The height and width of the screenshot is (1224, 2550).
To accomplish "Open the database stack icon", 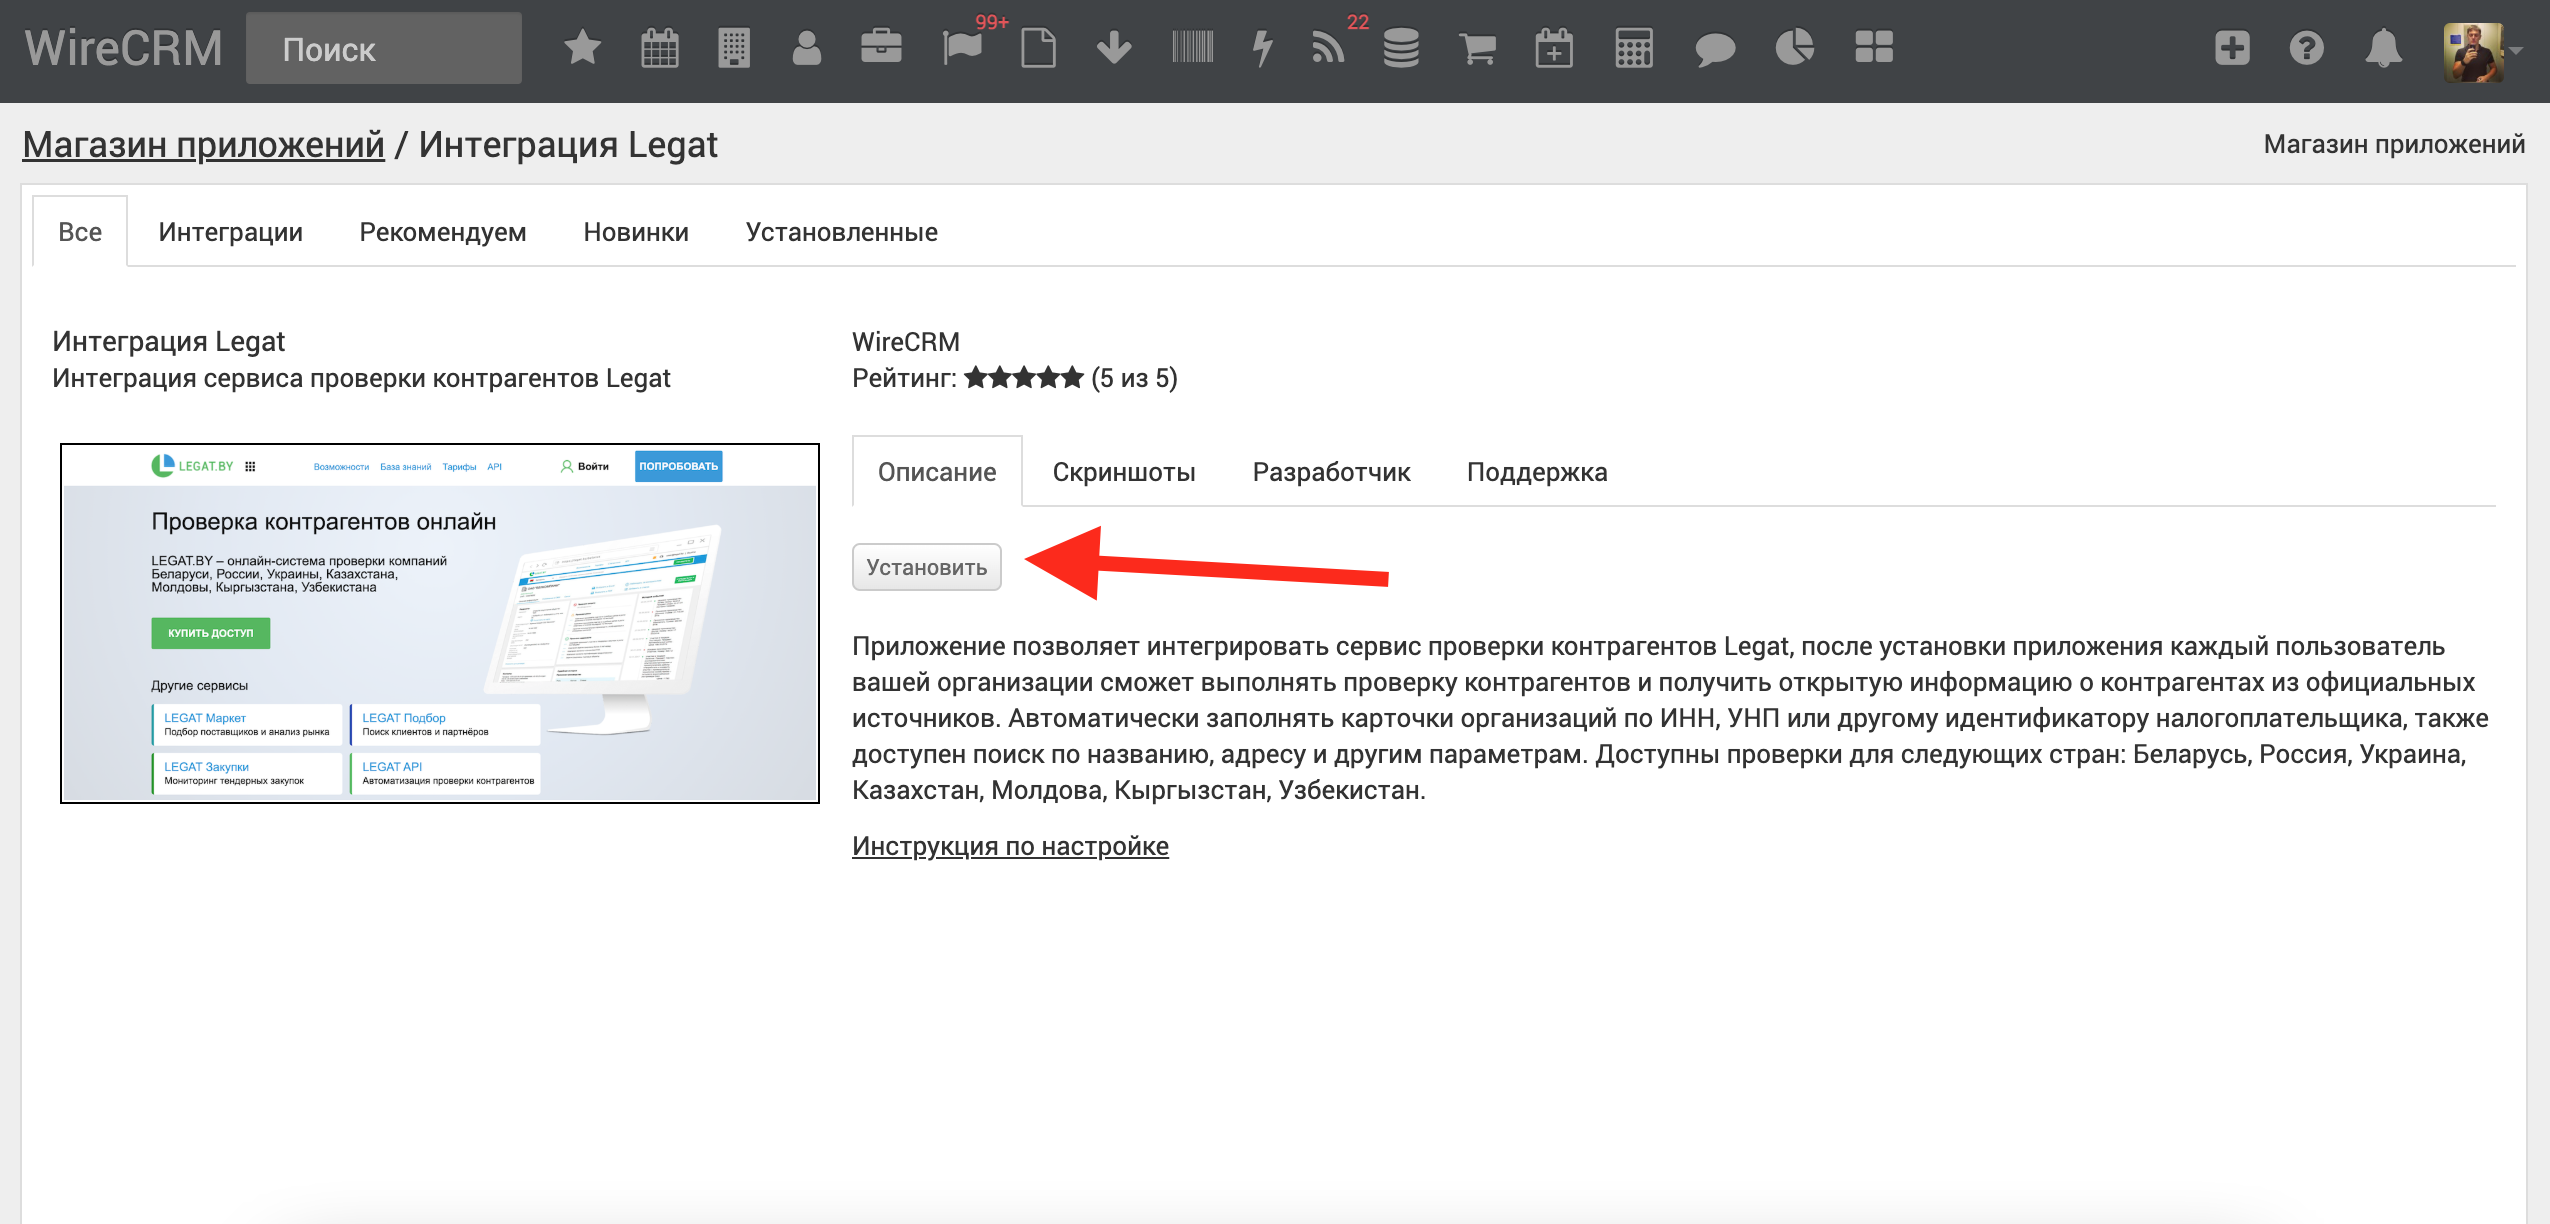I will (x=1401, y=47).
